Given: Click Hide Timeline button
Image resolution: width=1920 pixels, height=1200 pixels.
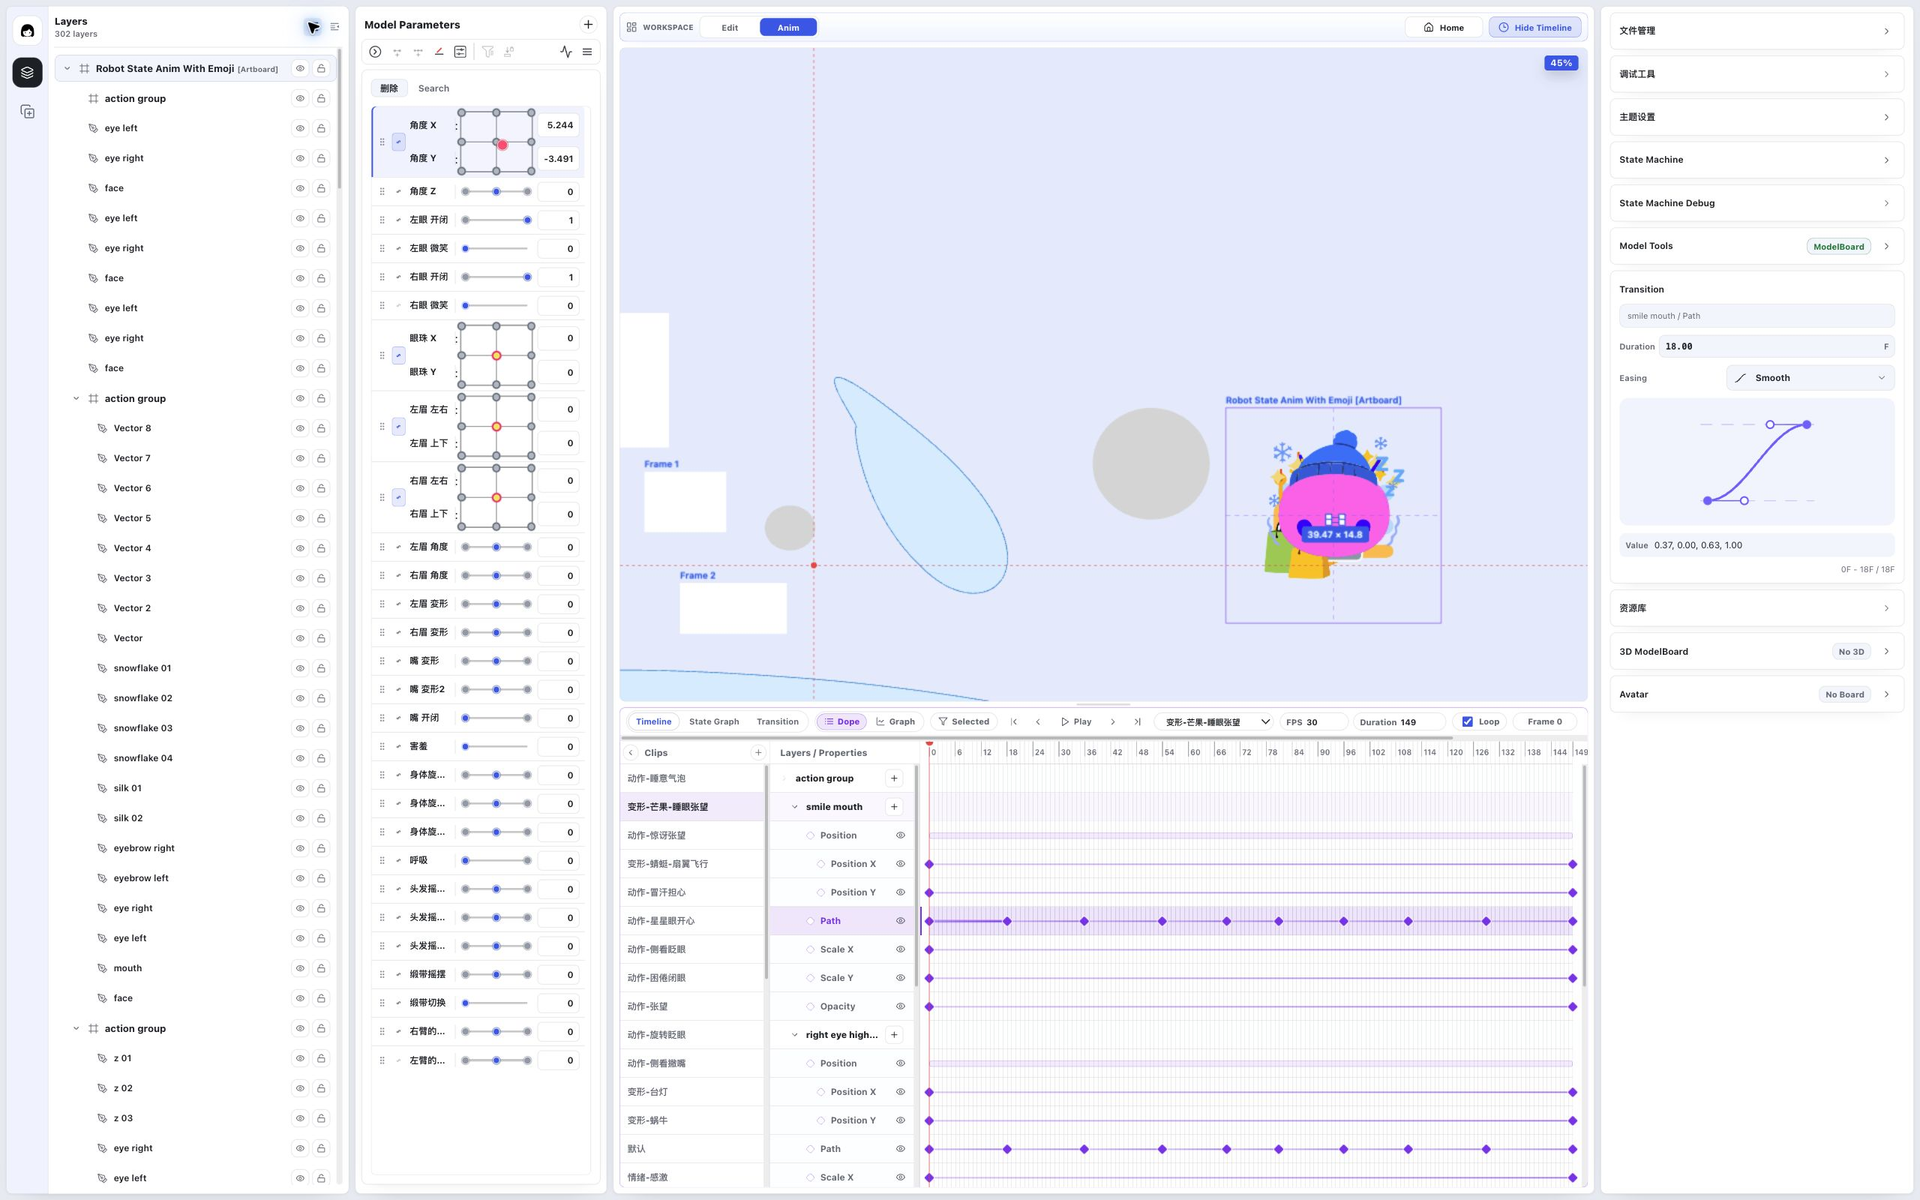Looking at the screenshot, I should tap(1535, 28).
